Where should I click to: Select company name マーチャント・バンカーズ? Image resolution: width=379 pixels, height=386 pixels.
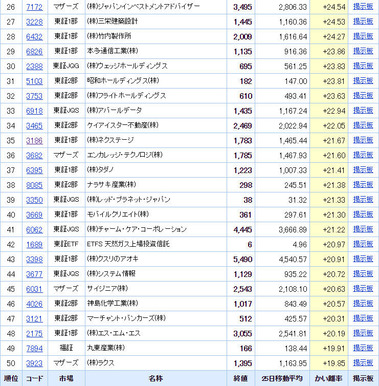pos(126,318)
